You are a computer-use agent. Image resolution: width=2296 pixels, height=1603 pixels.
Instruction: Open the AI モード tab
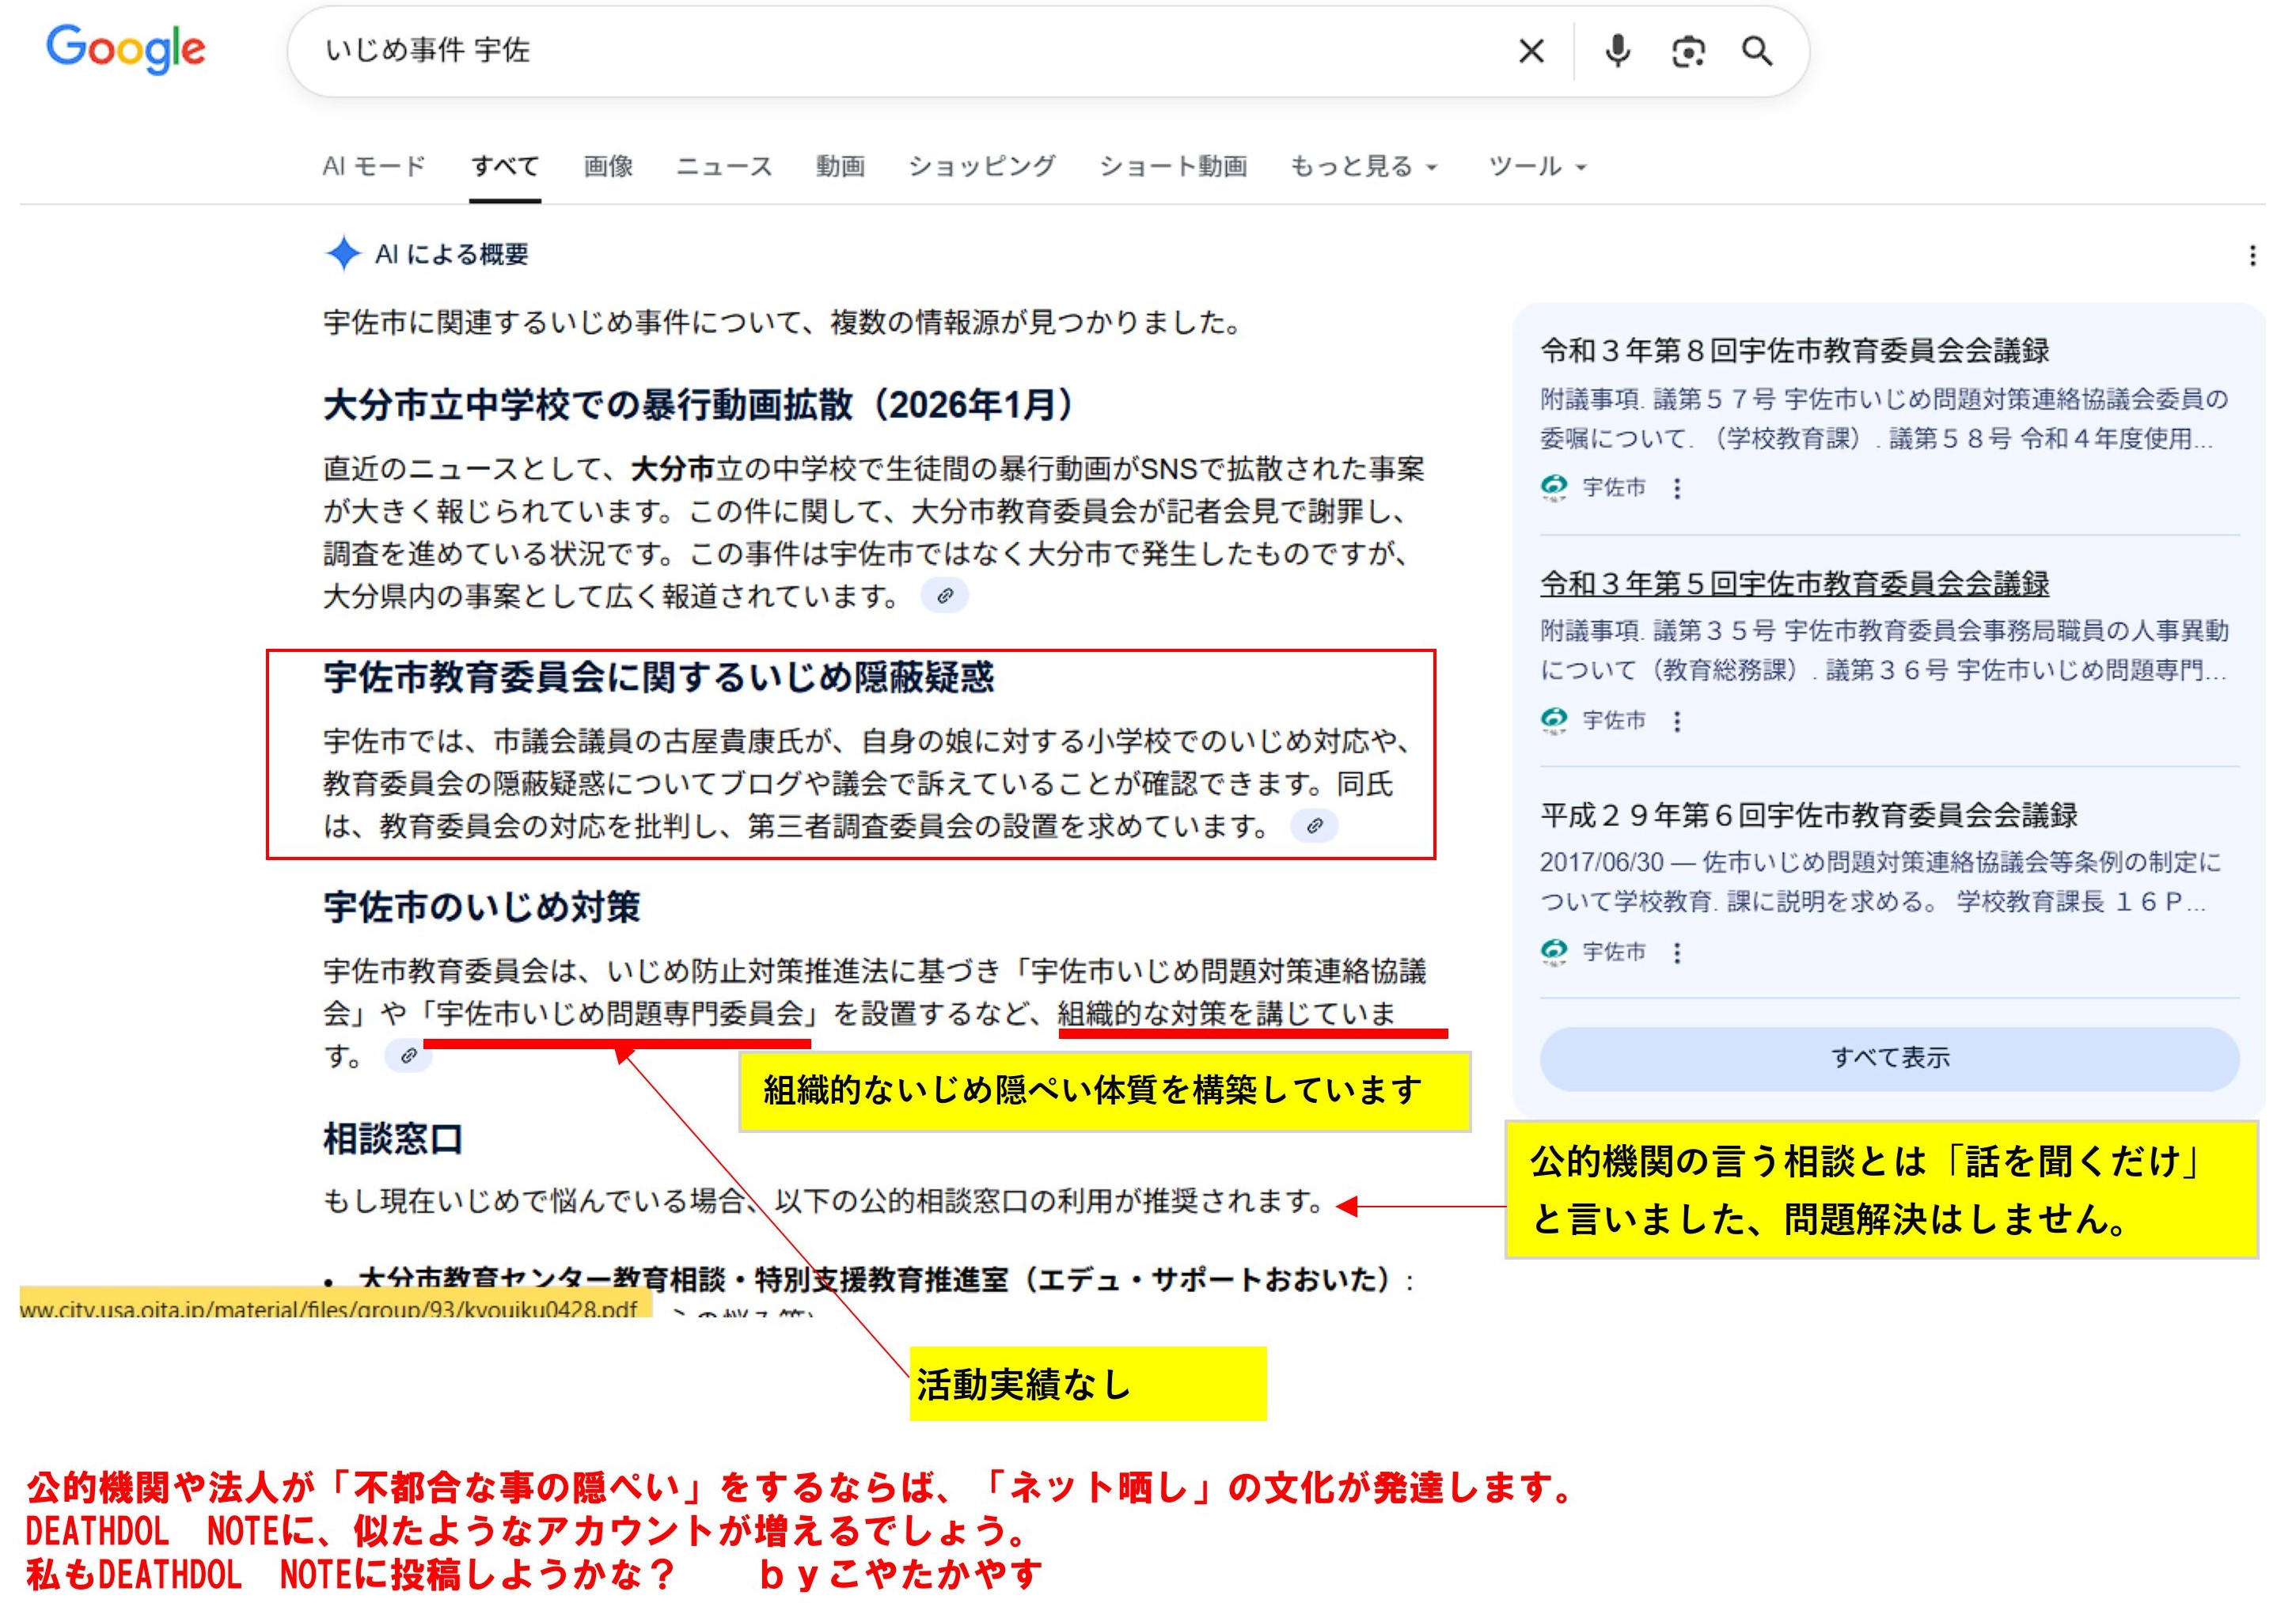click(x=374, y=167)
